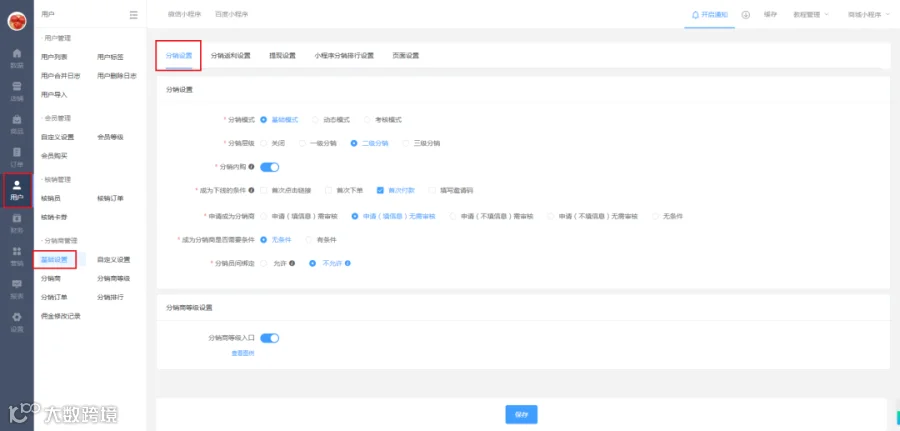This screenshot has height=431, width=900.
Task: Click the blue 保存 button
Action: pyautogui.click(x=521, y=414)
